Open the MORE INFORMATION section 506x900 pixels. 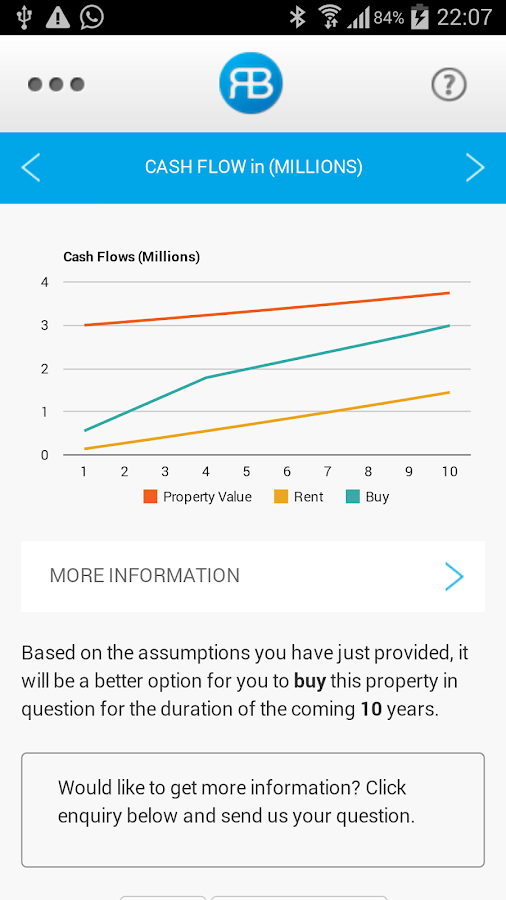coord(253,576)
